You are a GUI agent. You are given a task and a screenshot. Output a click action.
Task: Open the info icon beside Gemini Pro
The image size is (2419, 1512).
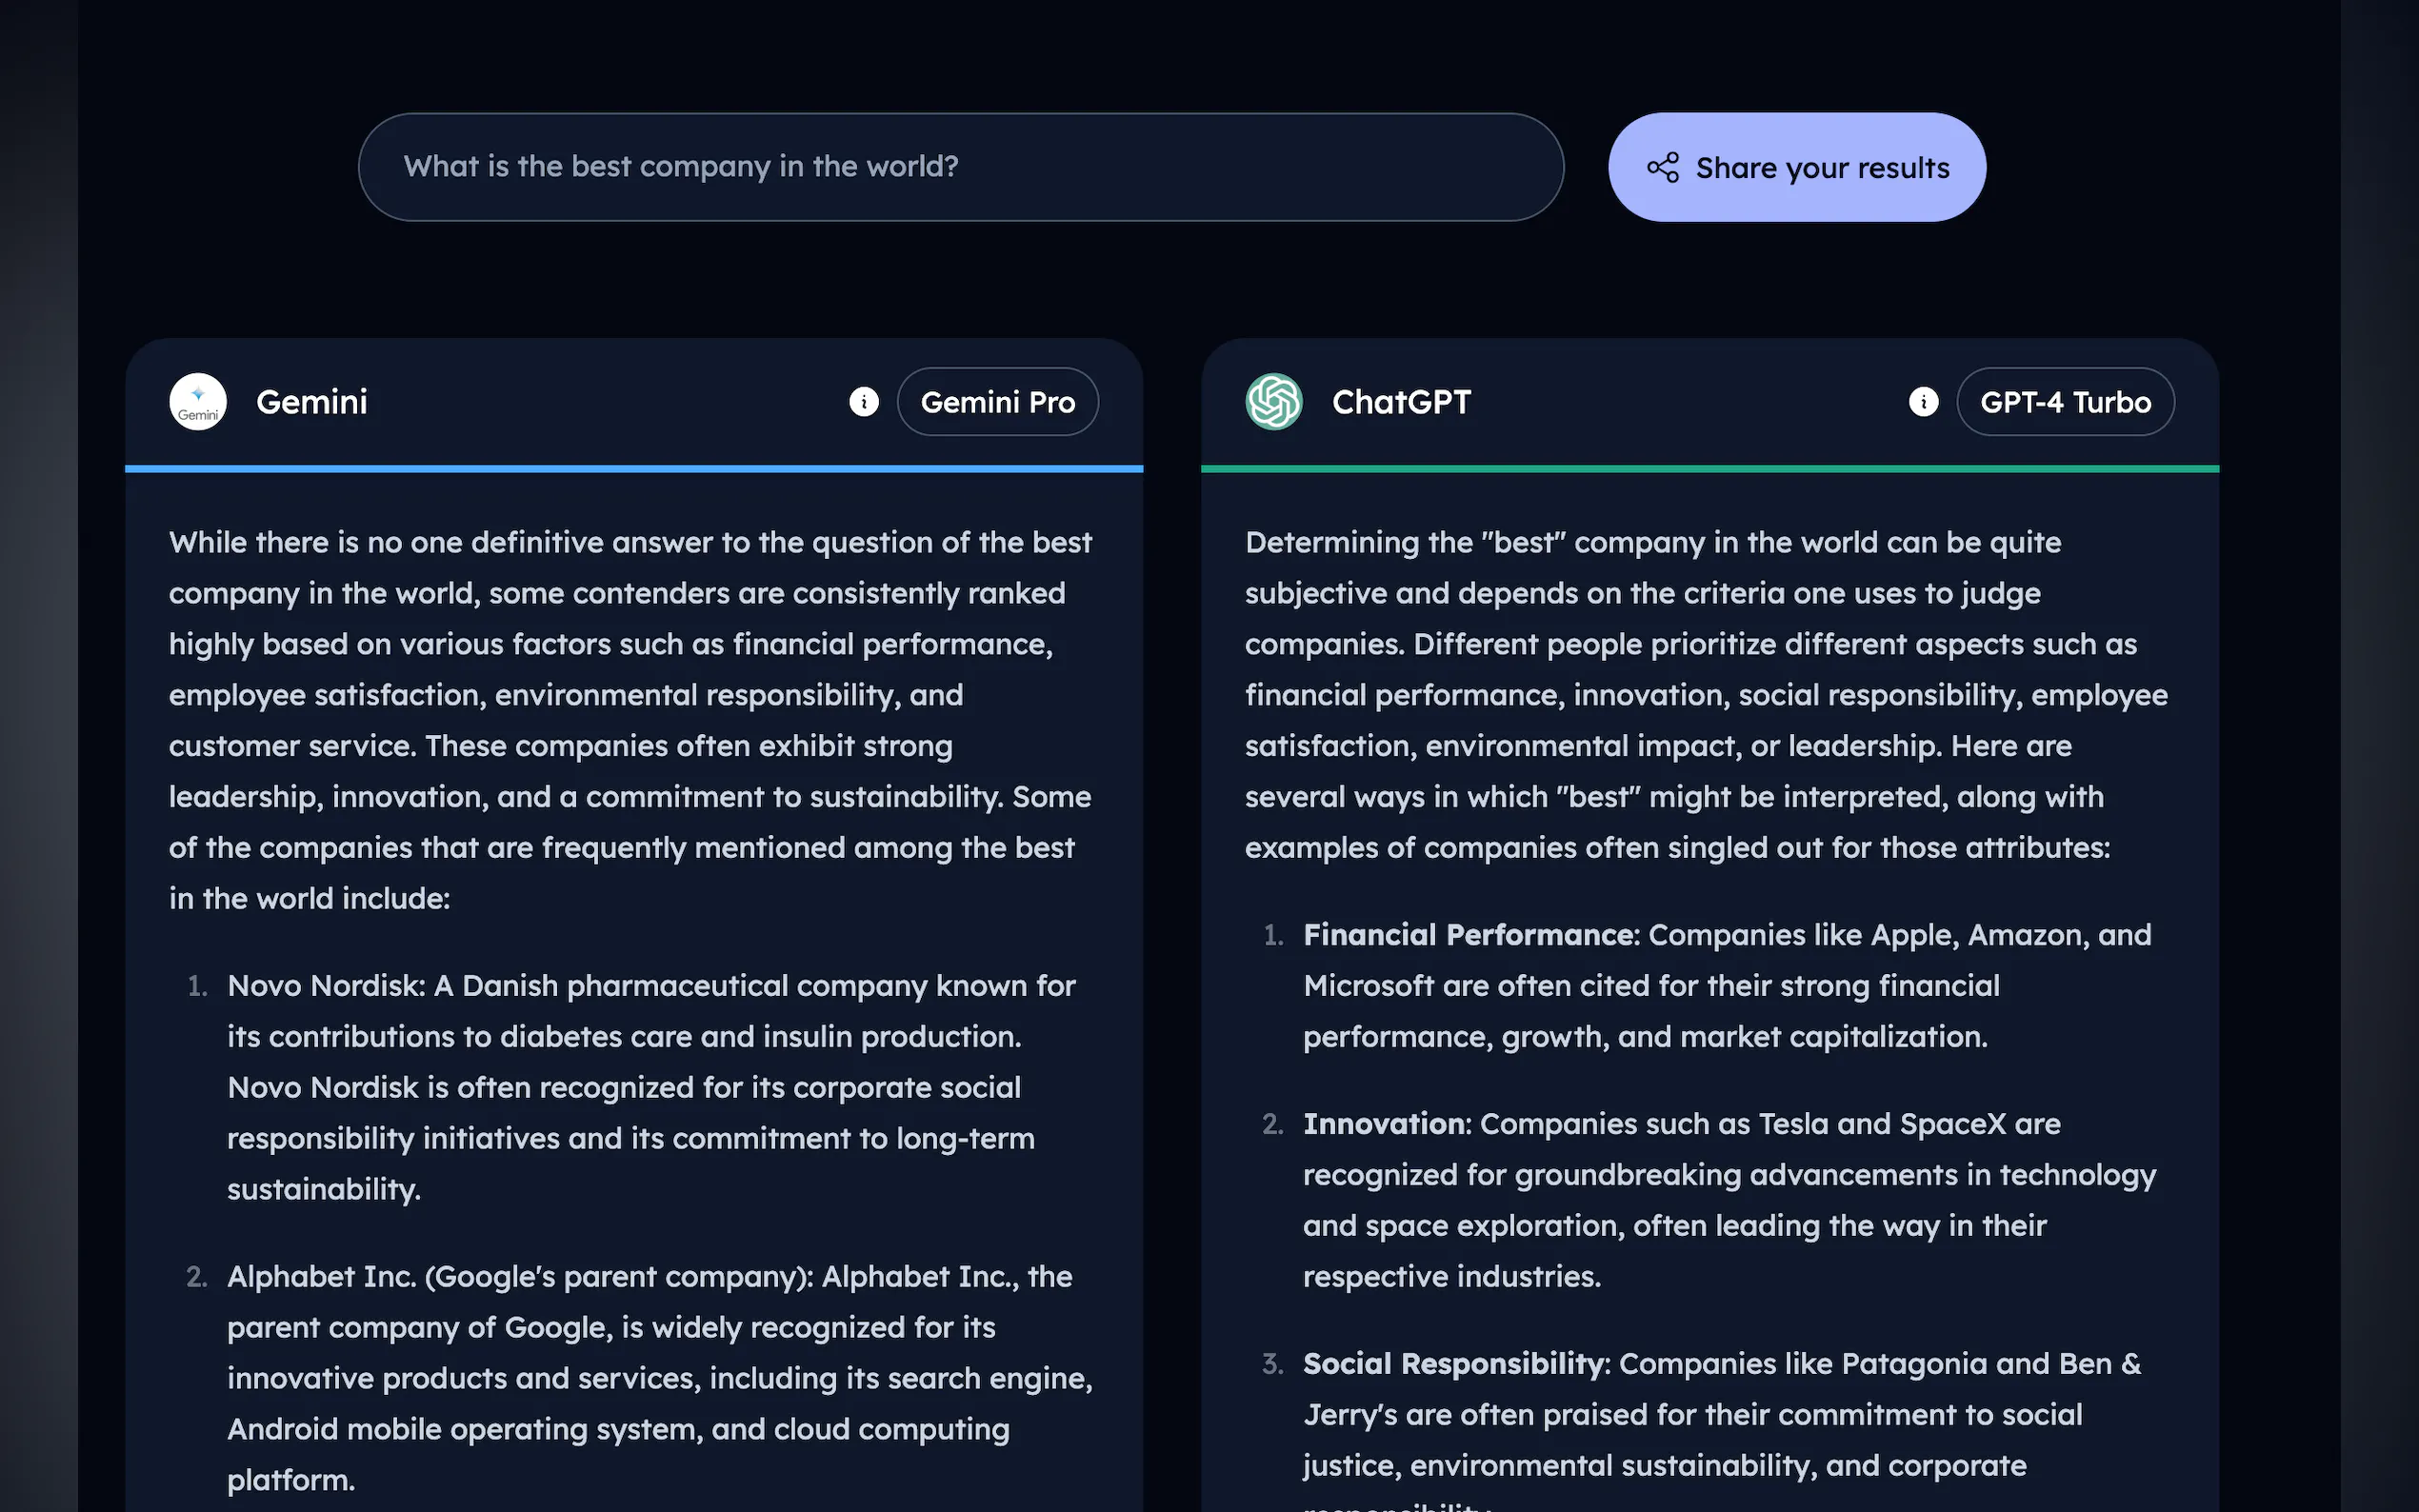[x=864, y=402]
